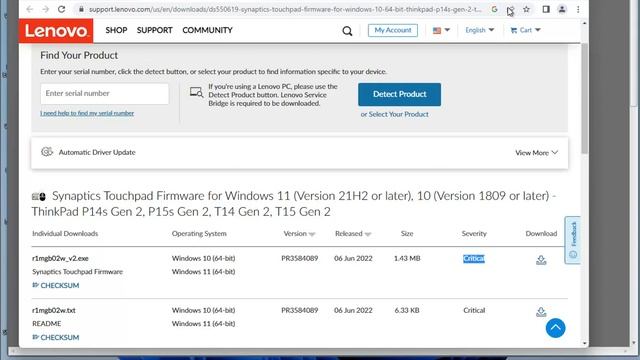The image size is (640, 360).
Task: Click the site search magnifier icon
Action: pos(347,31)
